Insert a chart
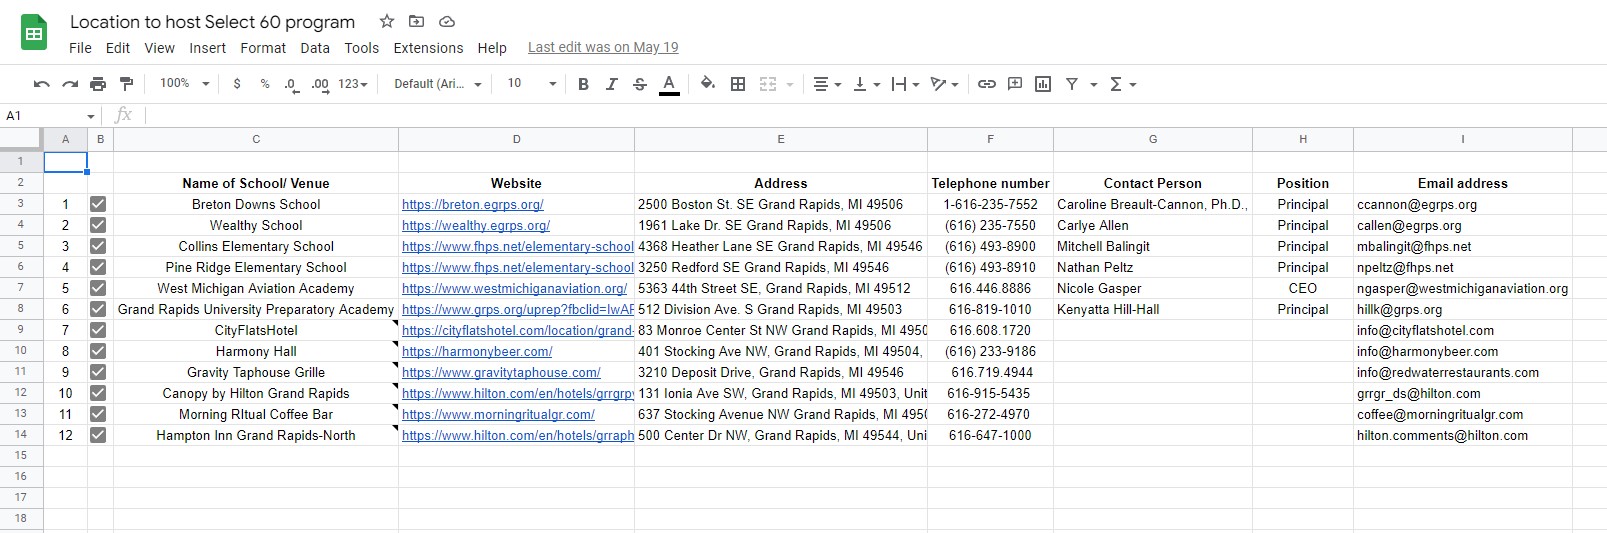 click(1043, 84)
